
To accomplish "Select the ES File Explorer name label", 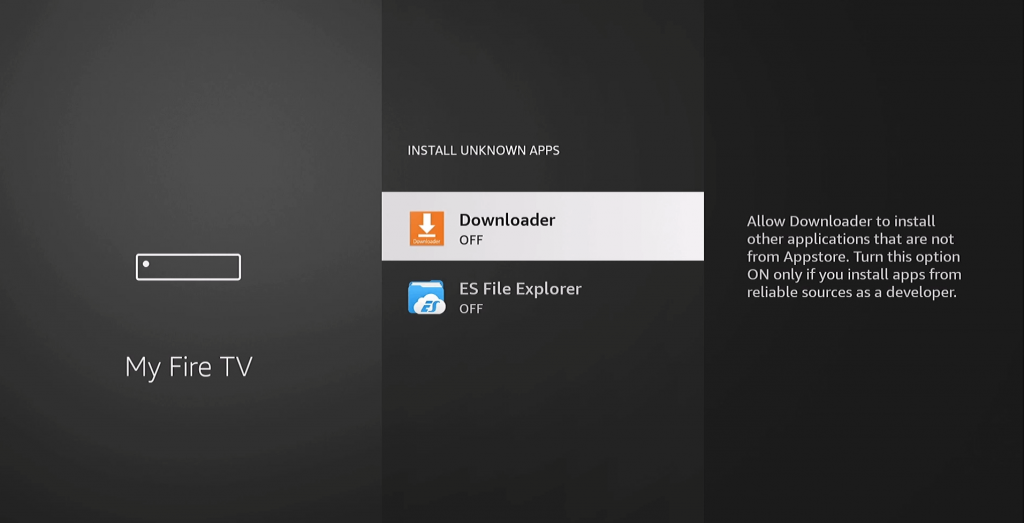I will point(520,289).
